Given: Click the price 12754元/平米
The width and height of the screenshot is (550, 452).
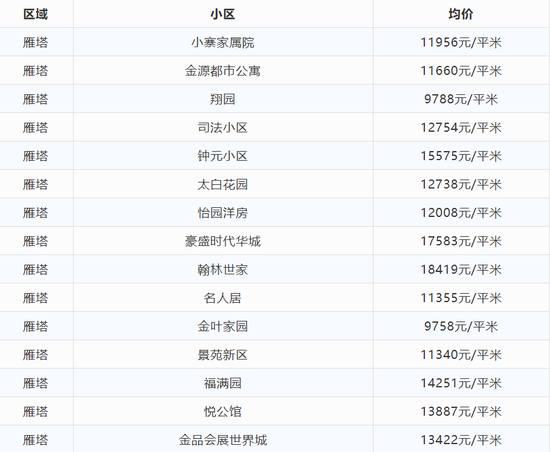Looking at the screenshot, I should point(461,128).
